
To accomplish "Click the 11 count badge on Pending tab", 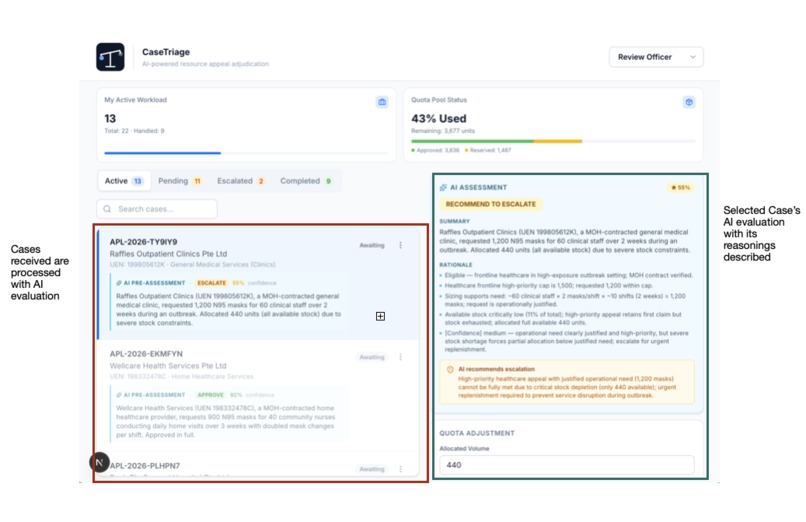I will [197, 181].
